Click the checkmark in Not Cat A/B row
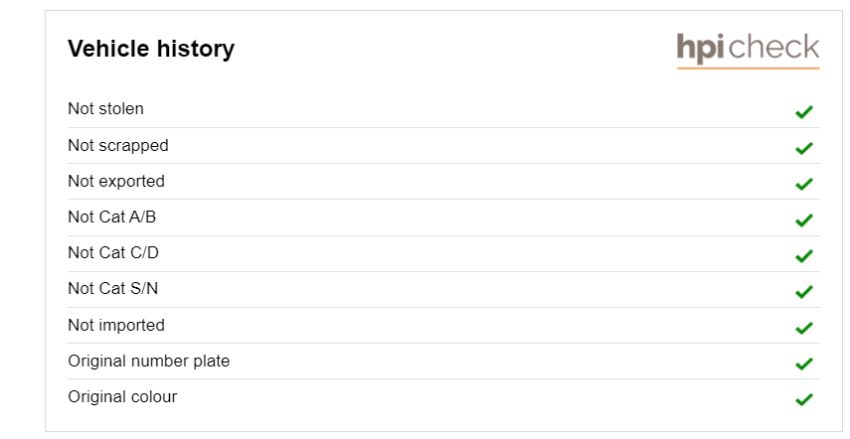This screenshot has height=439, width=850. tap(804, 220)
